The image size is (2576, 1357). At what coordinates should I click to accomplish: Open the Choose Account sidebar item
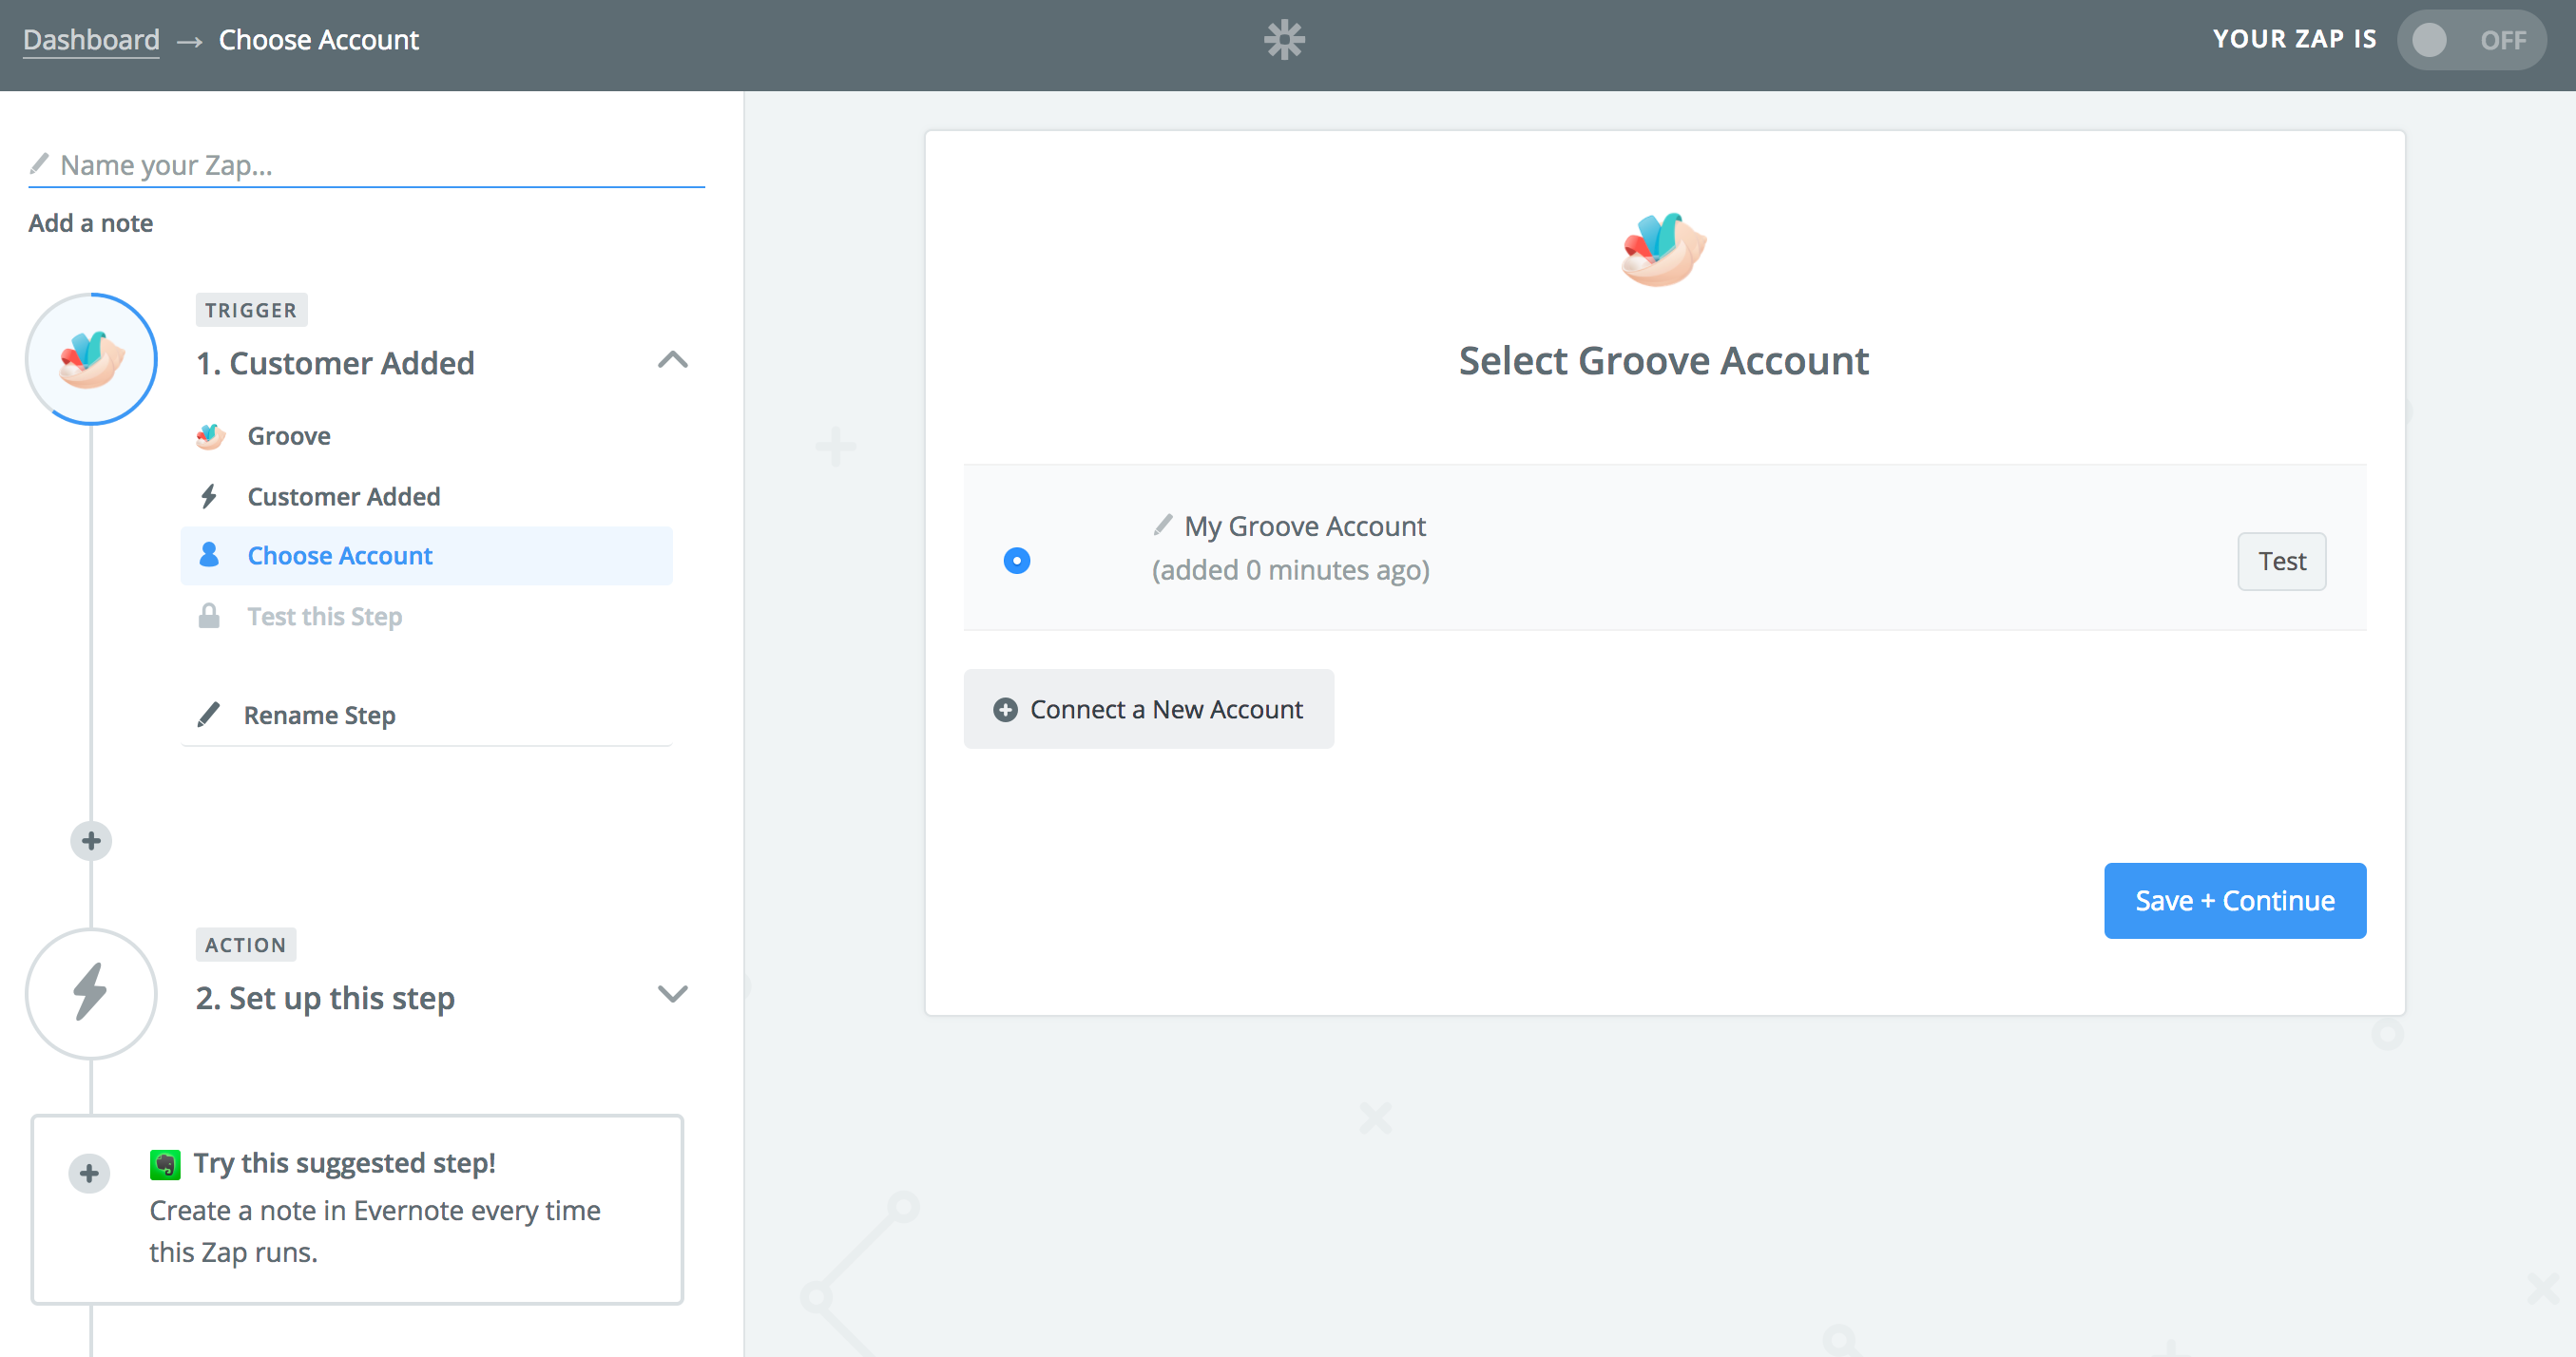[340, 556]
